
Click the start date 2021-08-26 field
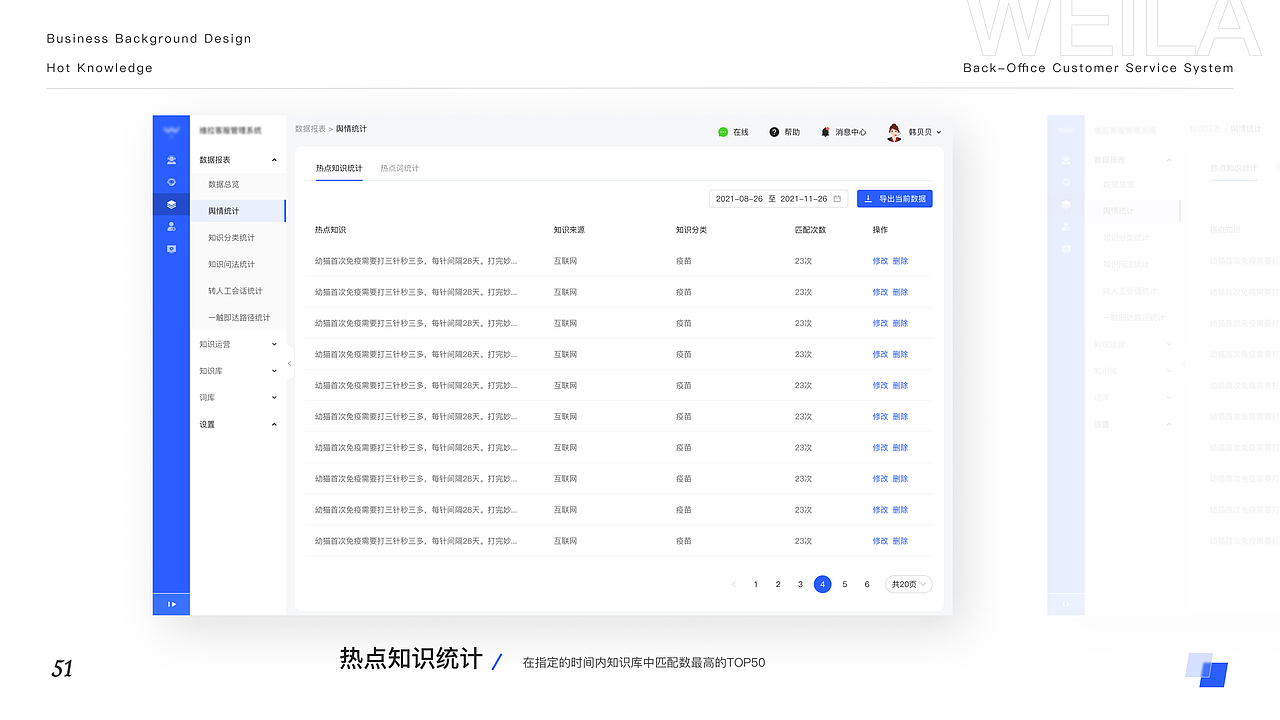[740, 199]
